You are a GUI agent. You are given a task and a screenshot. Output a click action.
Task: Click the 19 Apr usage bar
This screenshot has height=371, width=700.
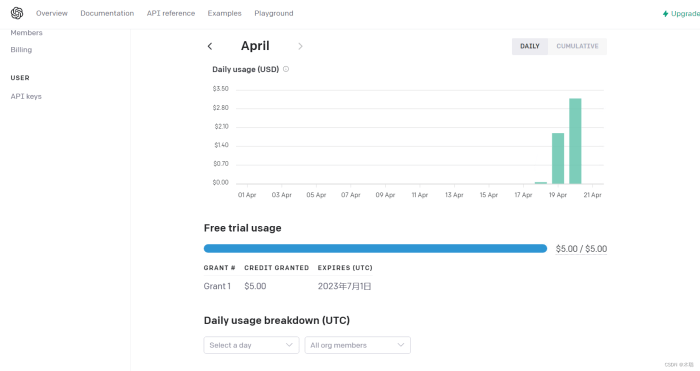click(558, 158)
